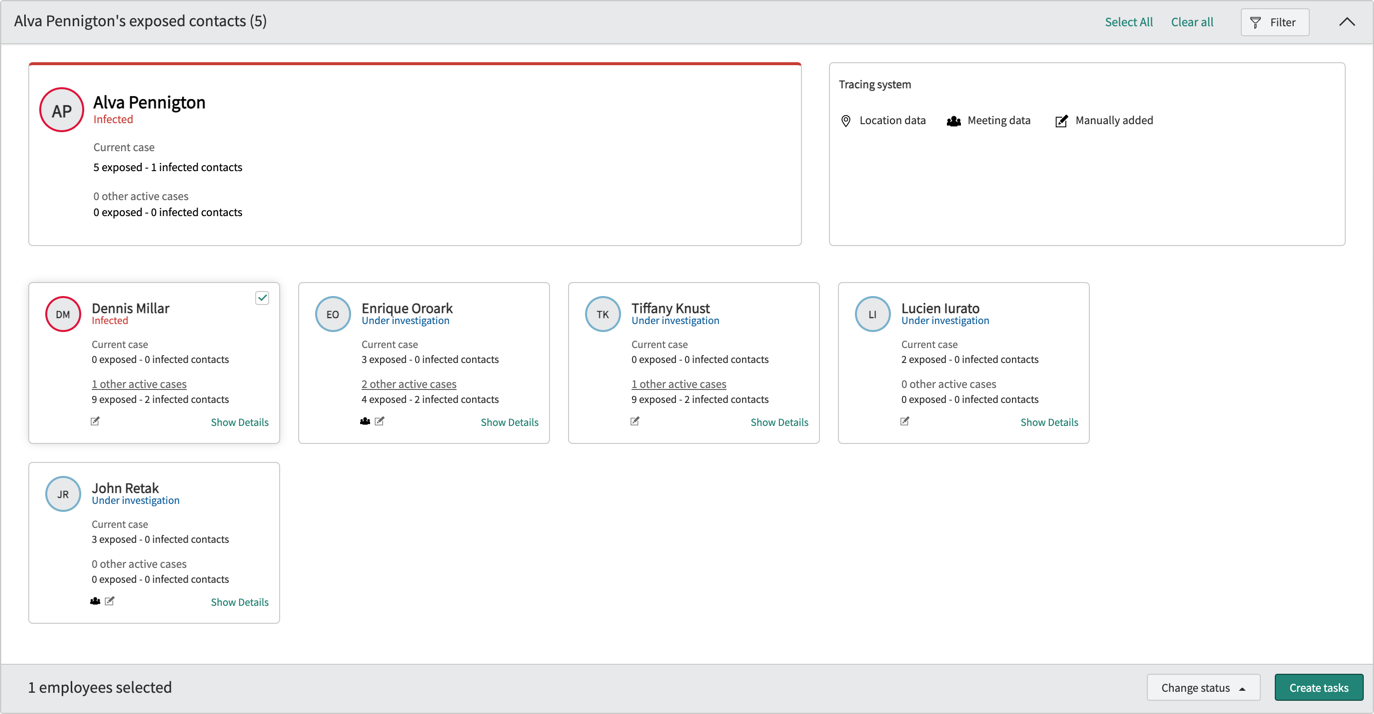Click Lucien Iurato's Under investigation status
1374x714 pixels.
(x=946, y=321)
